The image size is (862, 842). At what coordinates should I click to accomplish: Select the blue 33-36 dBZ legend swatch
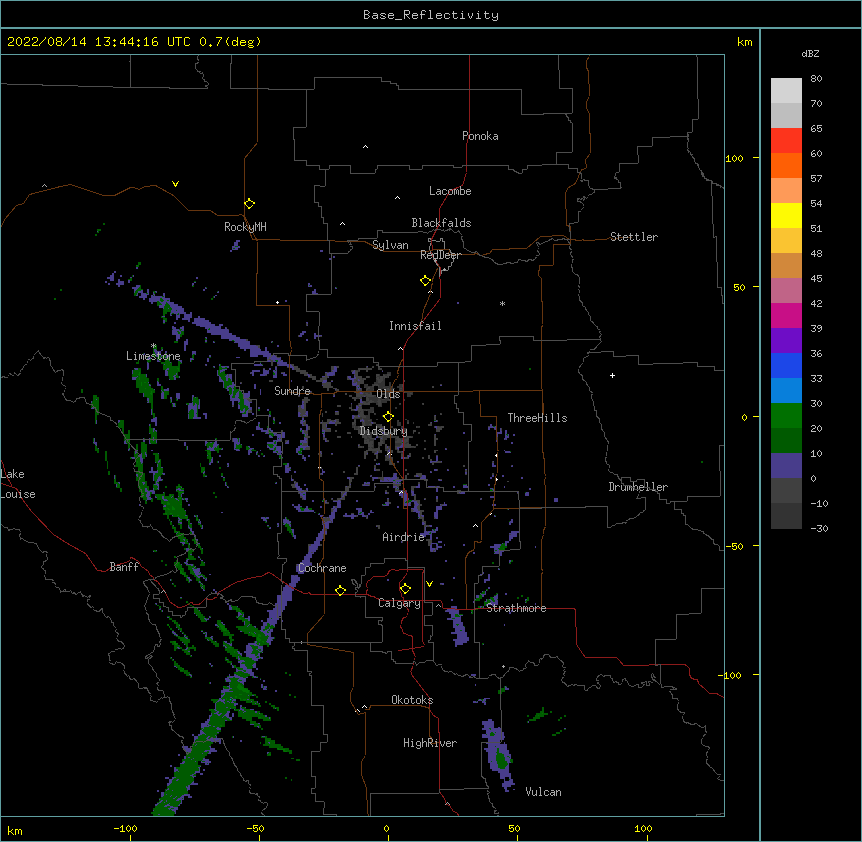coord(786,365)
